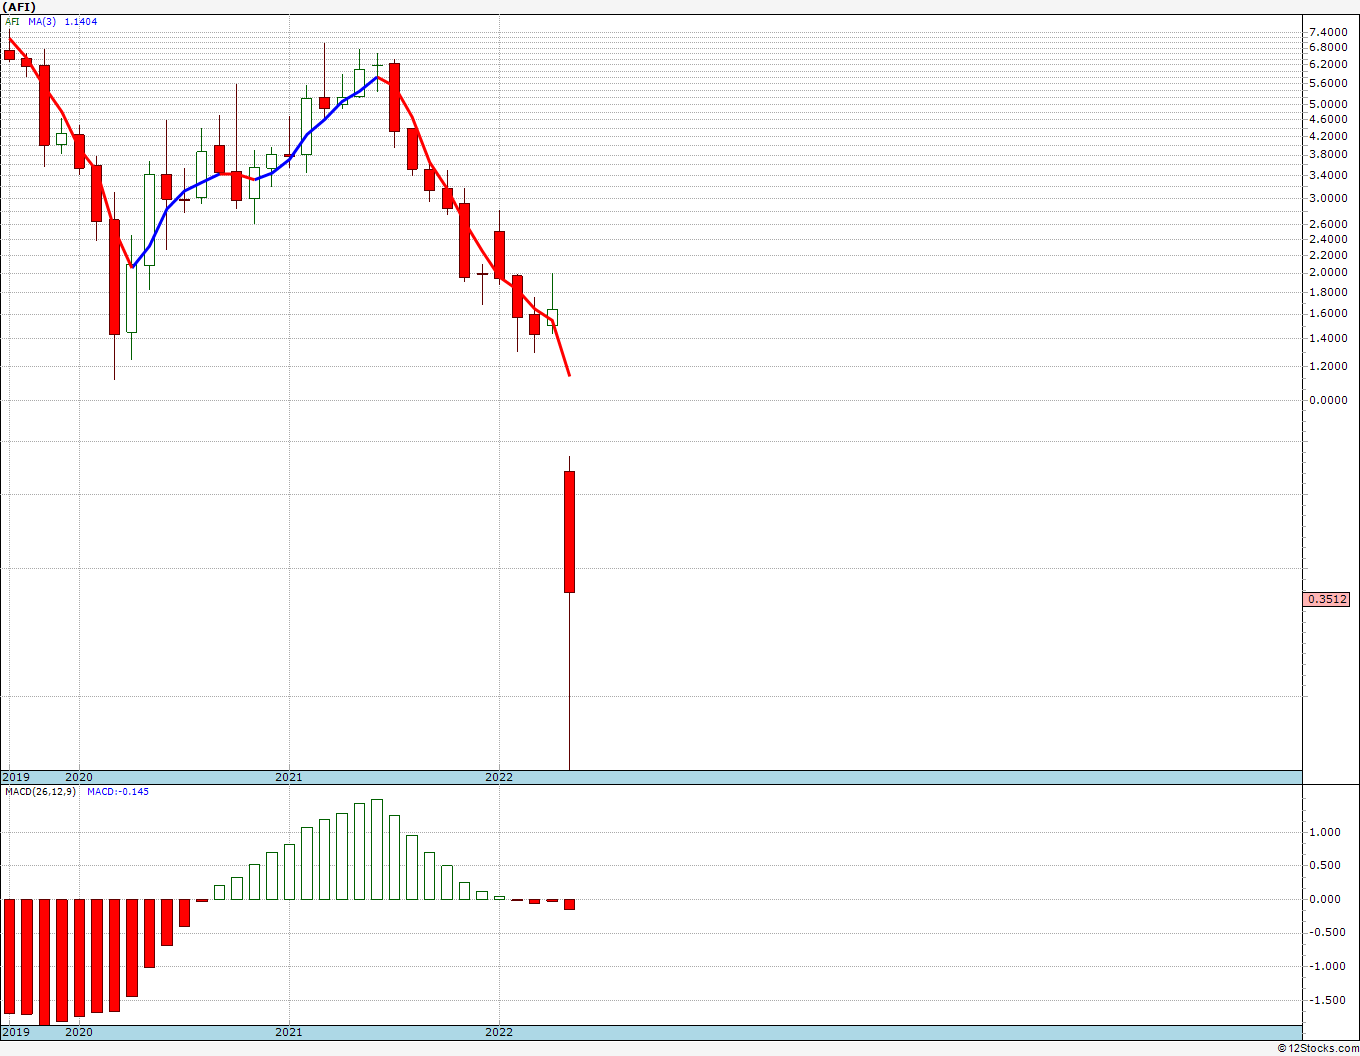This screenshot has width=1360, height=1056.
Task: Click the 2019 label on price chart time axis
Action: (x=15, y=777)
